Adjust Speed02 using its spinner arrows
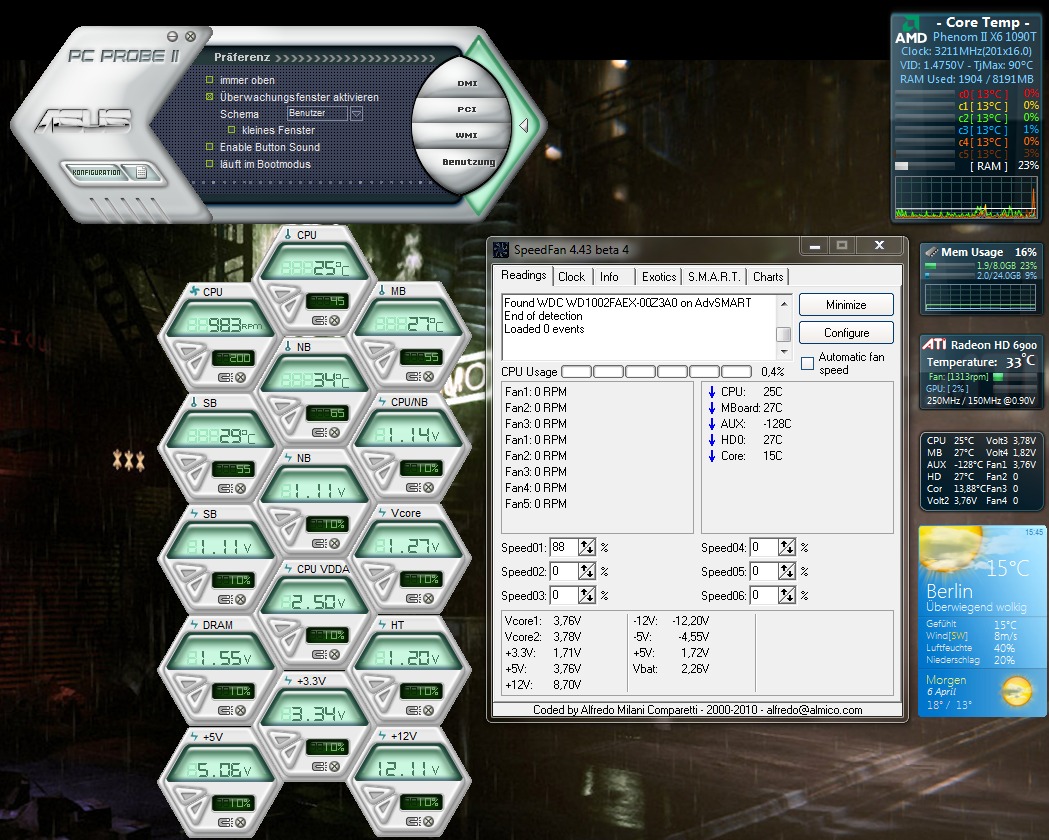Image resolution: width=1049 pixels, height=840 pixels. pos(587,572)
